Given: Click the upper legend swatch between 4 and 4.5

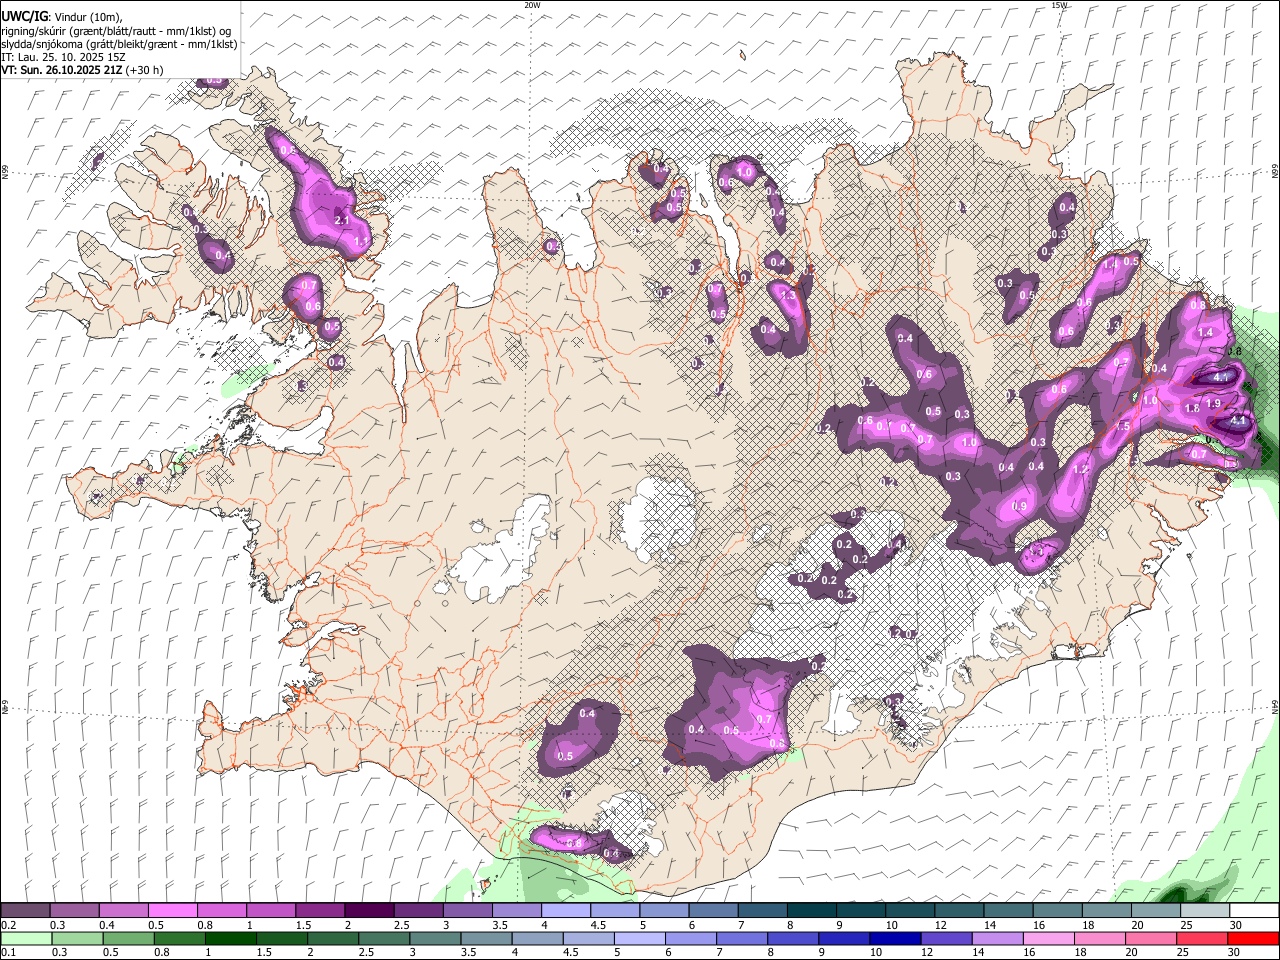Looking at the screenshot, I should pos(566,911).
